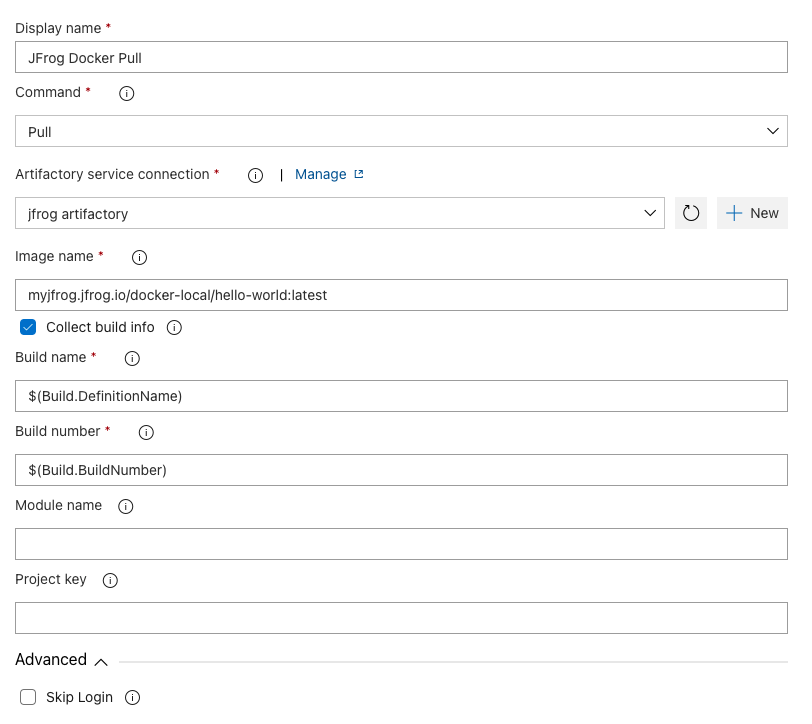The width and height of the screenshot is (812, 724).
Task: Click the Project key info icon
Action: pyautogui.click(x=110, y=580)
